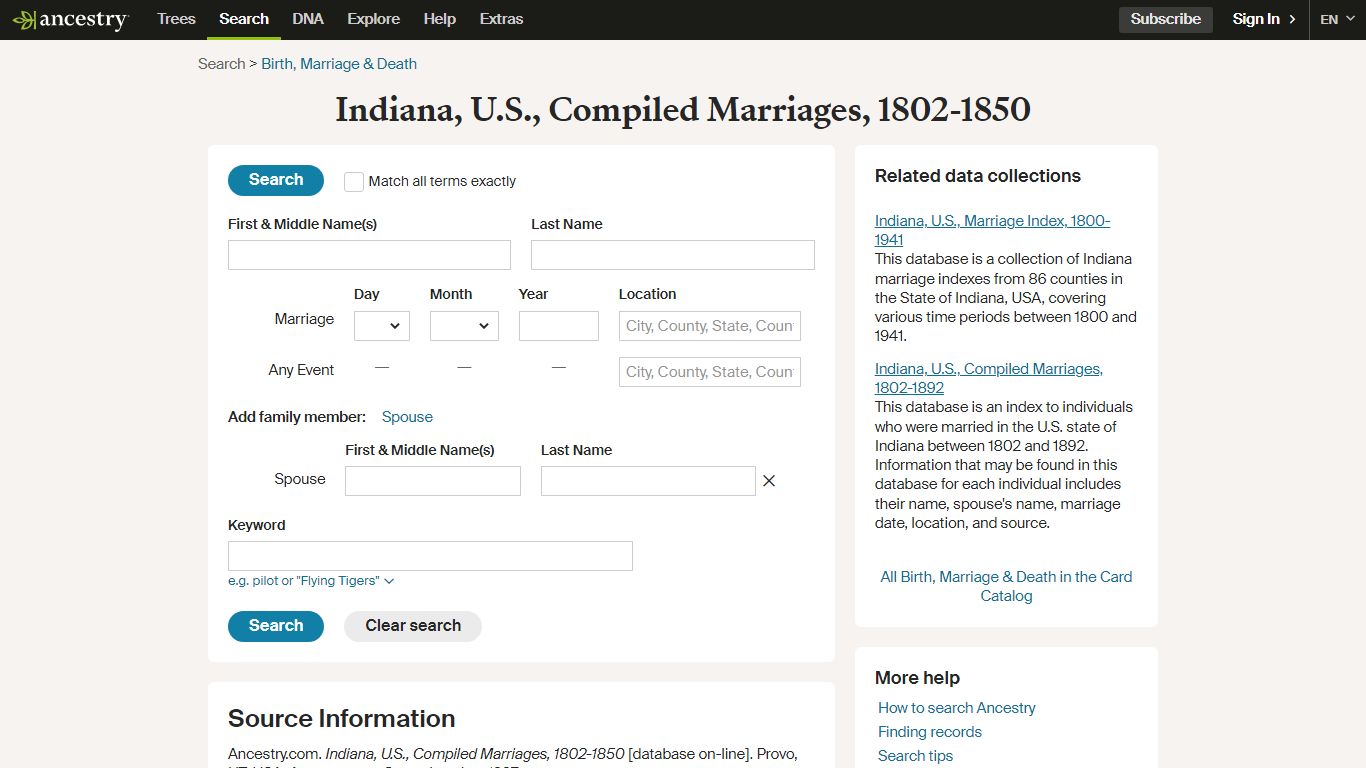Open the Marriage Month dropdown

(464, 326)
